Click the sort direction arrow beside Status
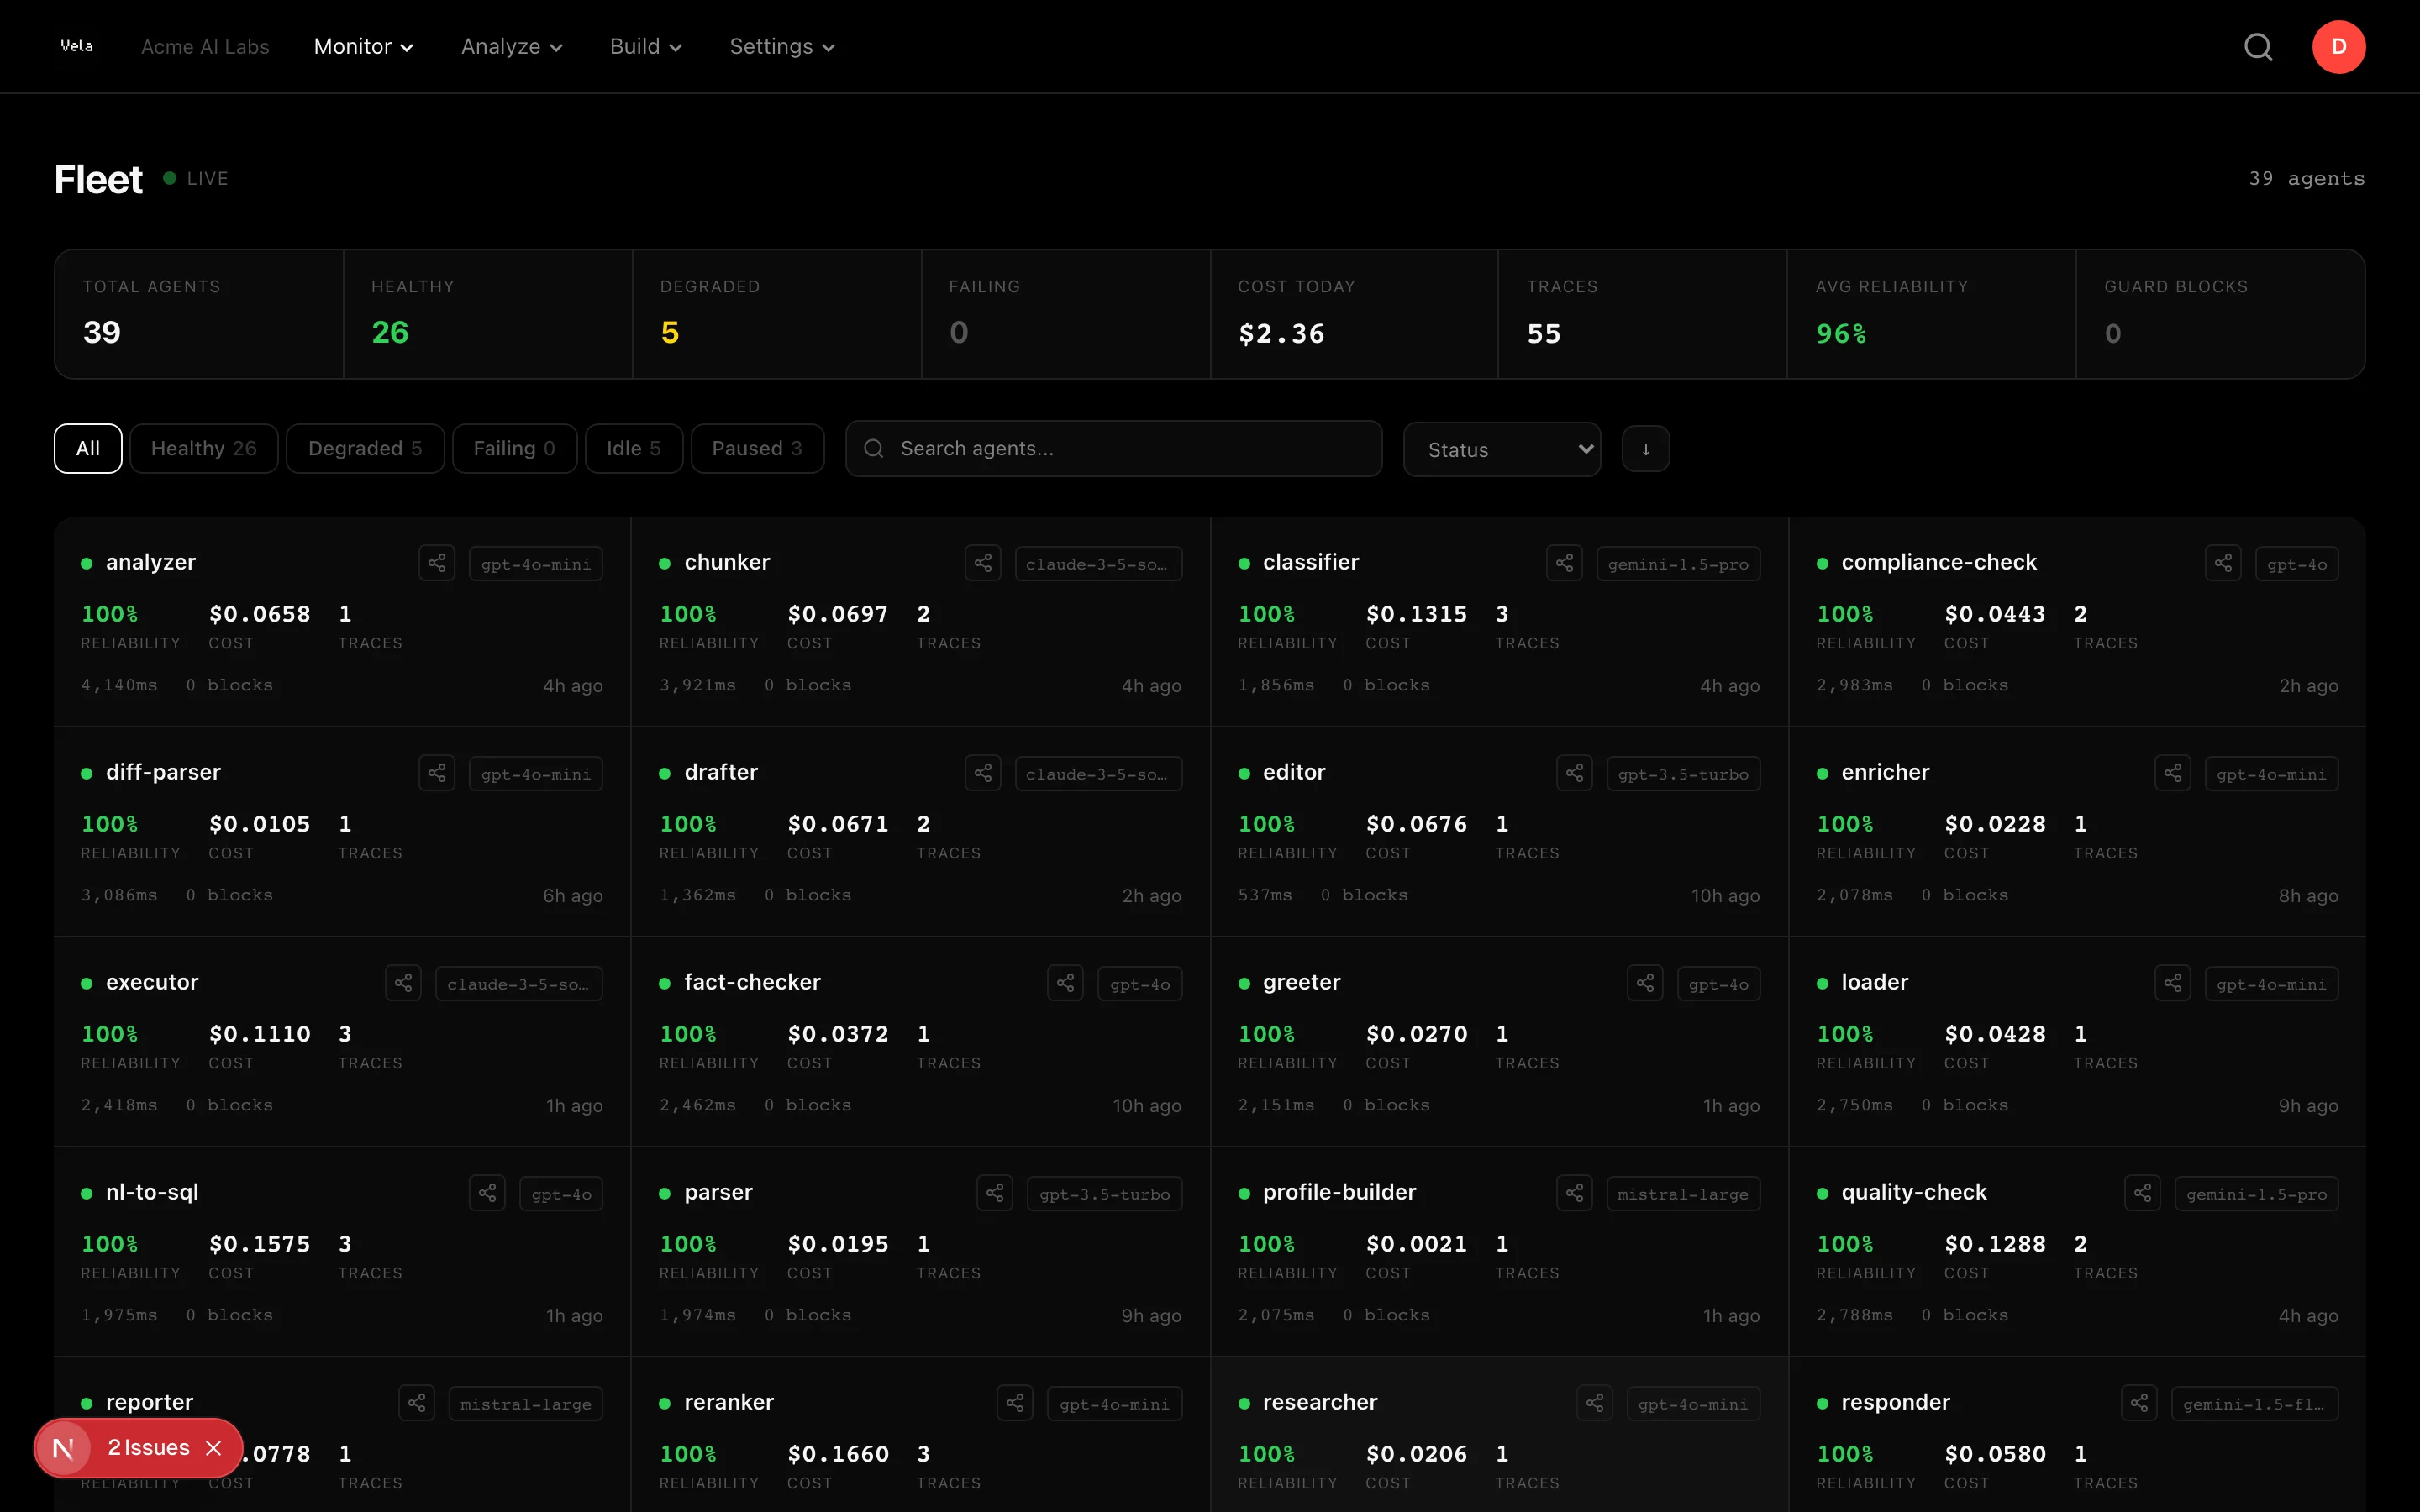This screenshot has width=2420, height=1512. click(1645, 449)
